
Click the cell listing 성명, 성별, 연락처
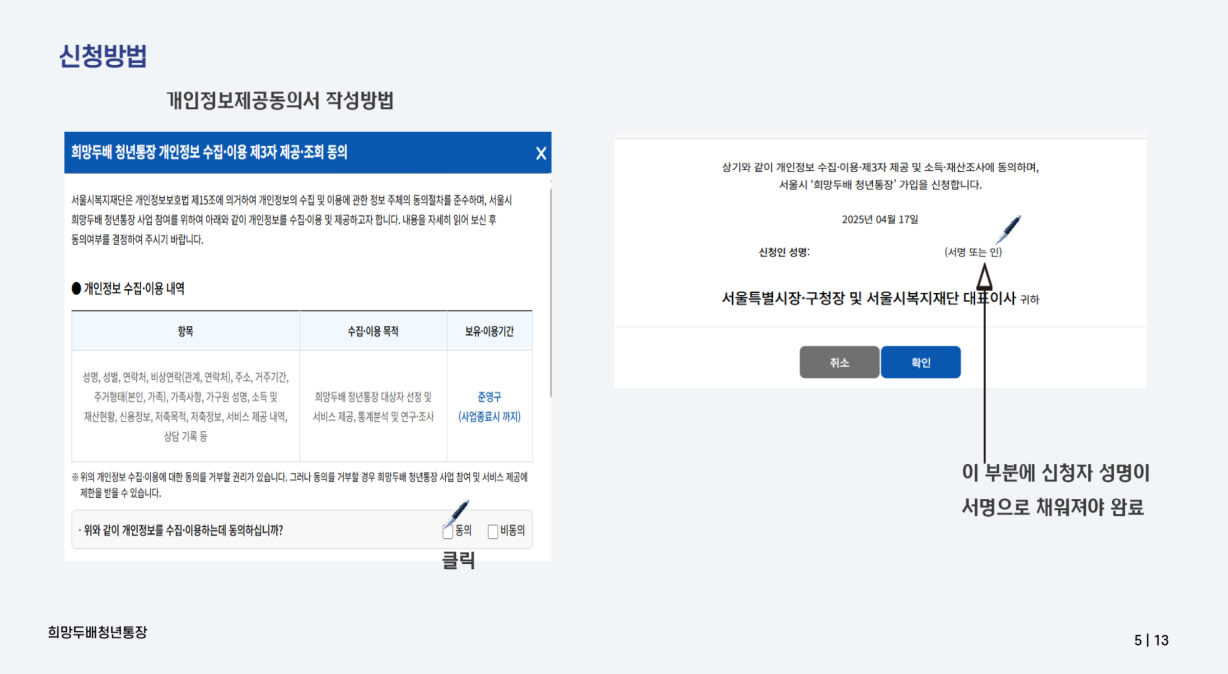coord(185,407)
